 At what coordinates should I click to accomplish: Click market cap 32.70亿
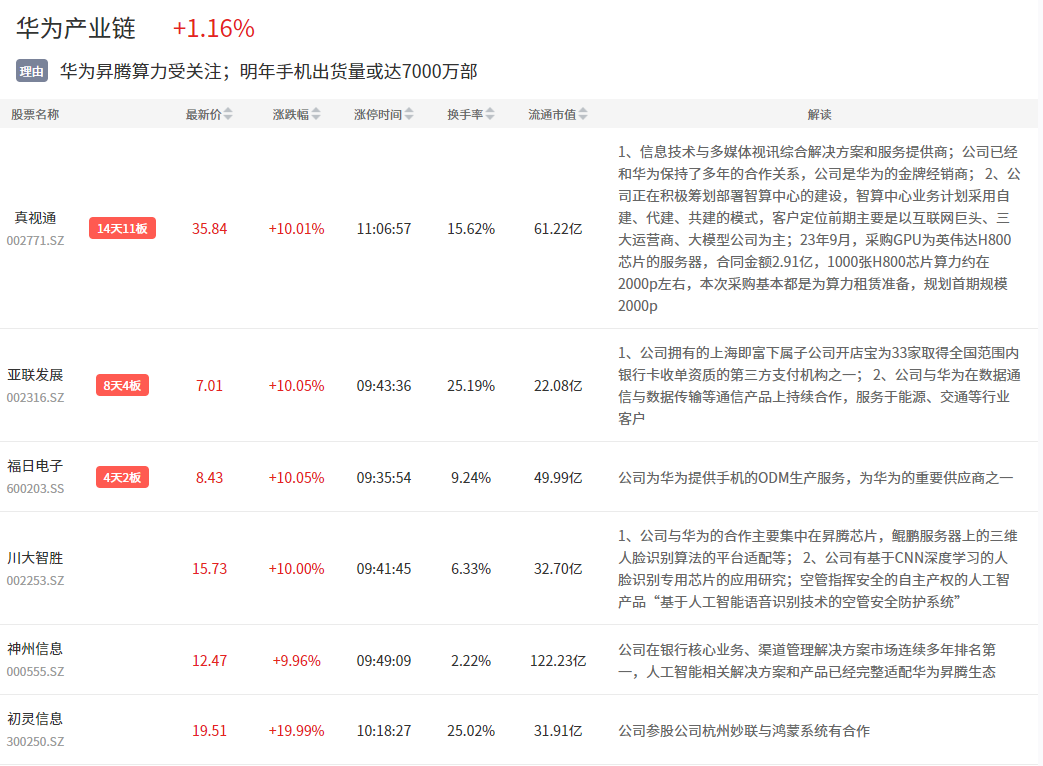pos(558,569)
